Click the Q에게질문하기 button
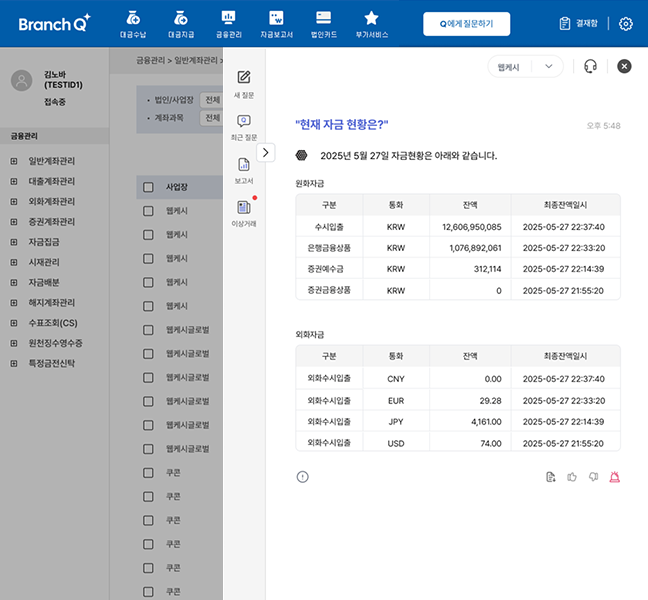The image size is (648, 600). pyautogui.click(x=466, y=24)
